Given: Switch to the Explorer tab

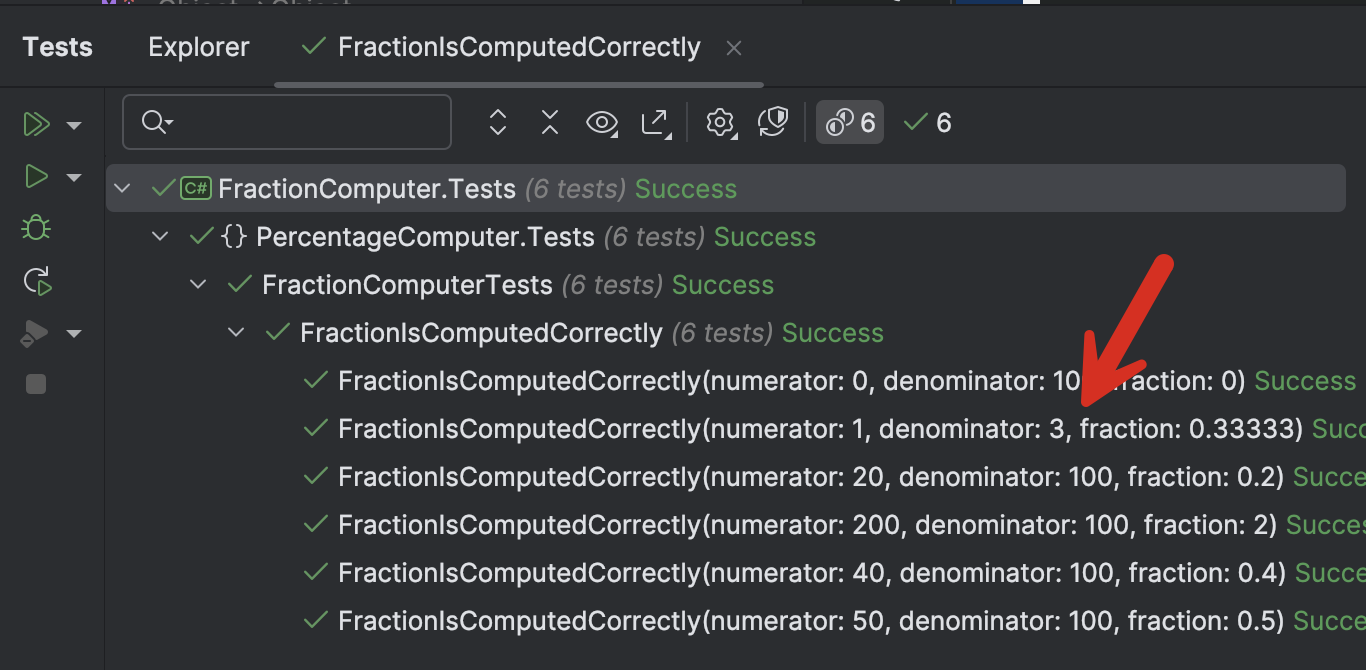Looking at the screenshot, I should pyautogui.click(x=198, y=46).
